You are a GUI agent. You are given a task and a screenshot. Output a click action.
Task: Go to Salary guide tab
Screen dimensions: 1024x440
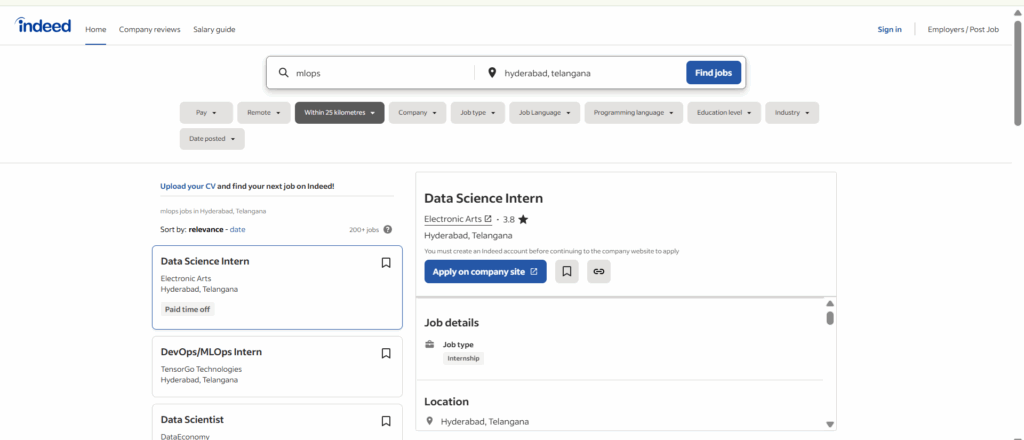coord(214,29)
